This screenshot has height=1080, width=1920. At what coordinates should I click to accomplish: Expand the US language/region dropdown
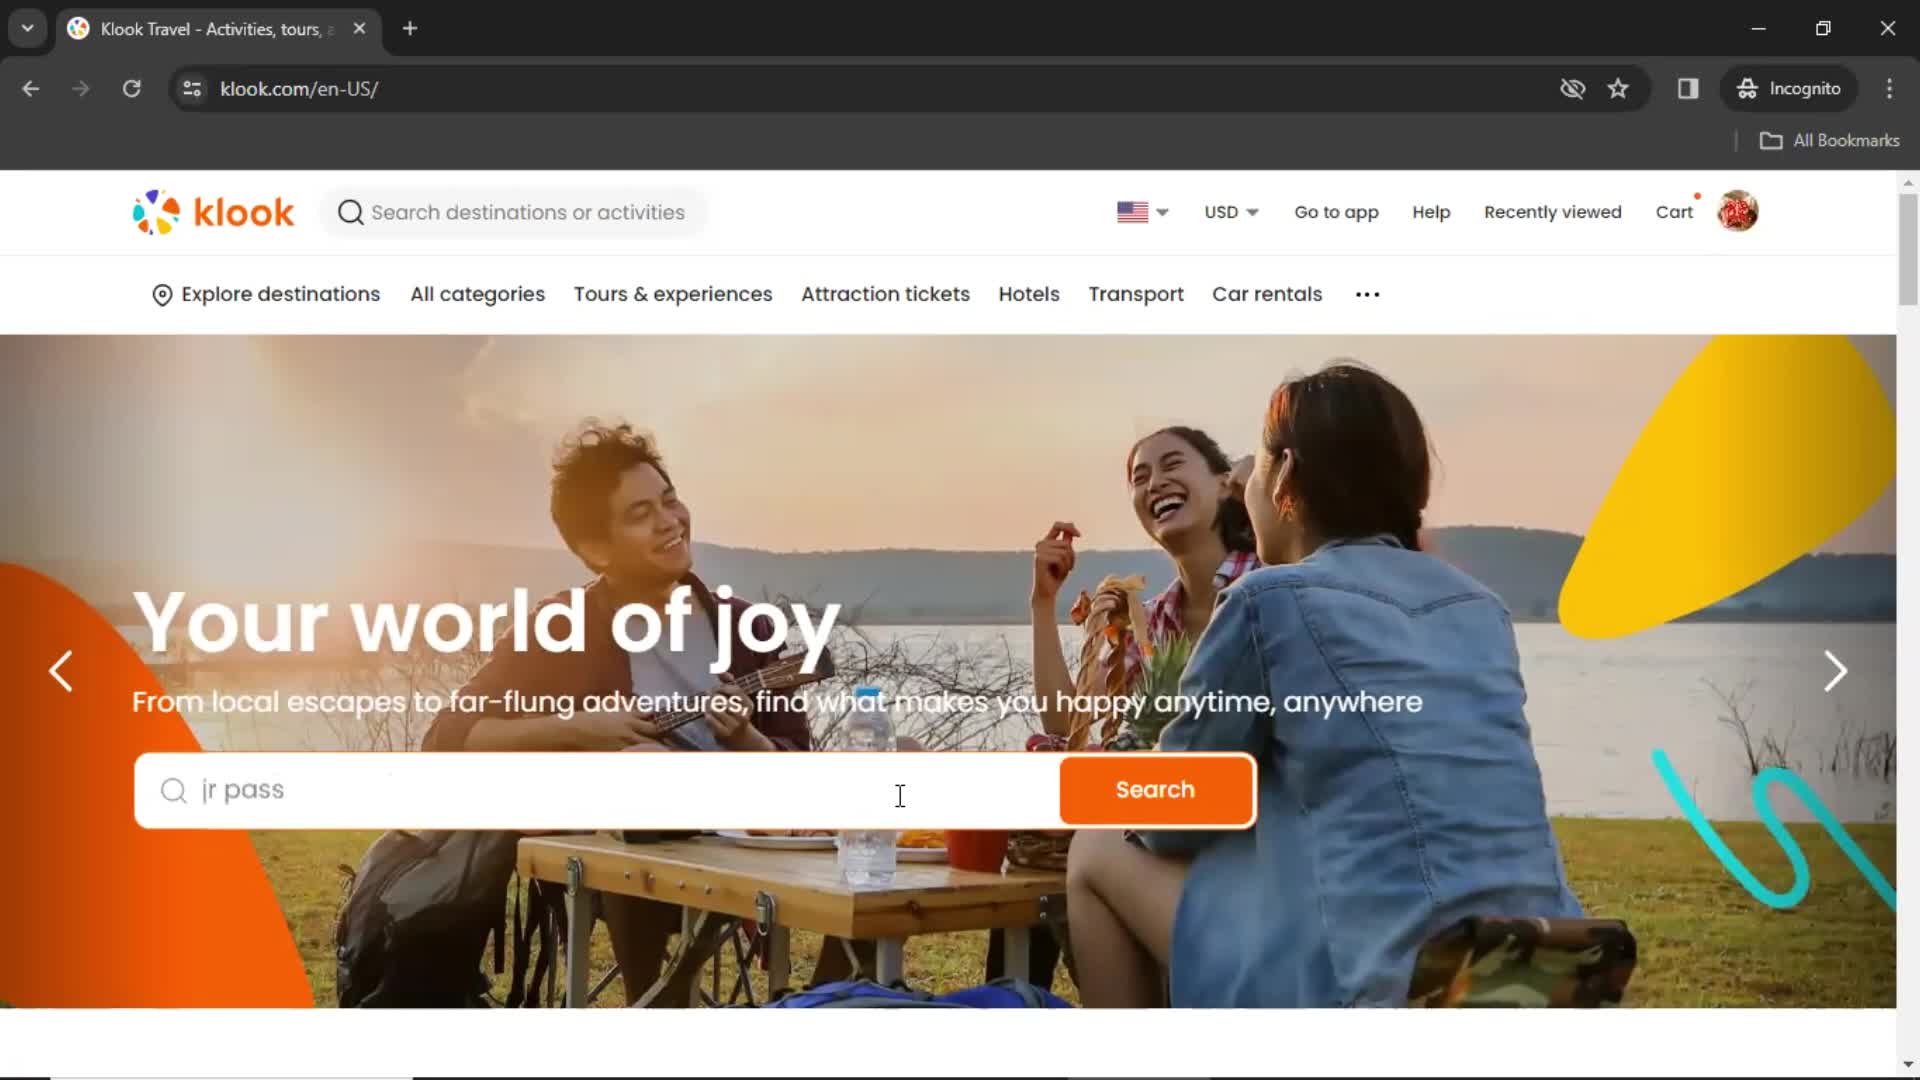click(1141, 212)
